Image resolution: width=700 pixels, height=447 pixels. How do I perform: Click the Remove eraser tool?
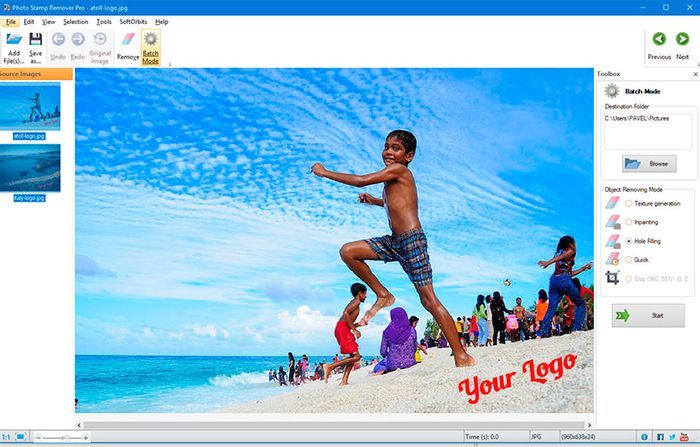coord(128,39)
